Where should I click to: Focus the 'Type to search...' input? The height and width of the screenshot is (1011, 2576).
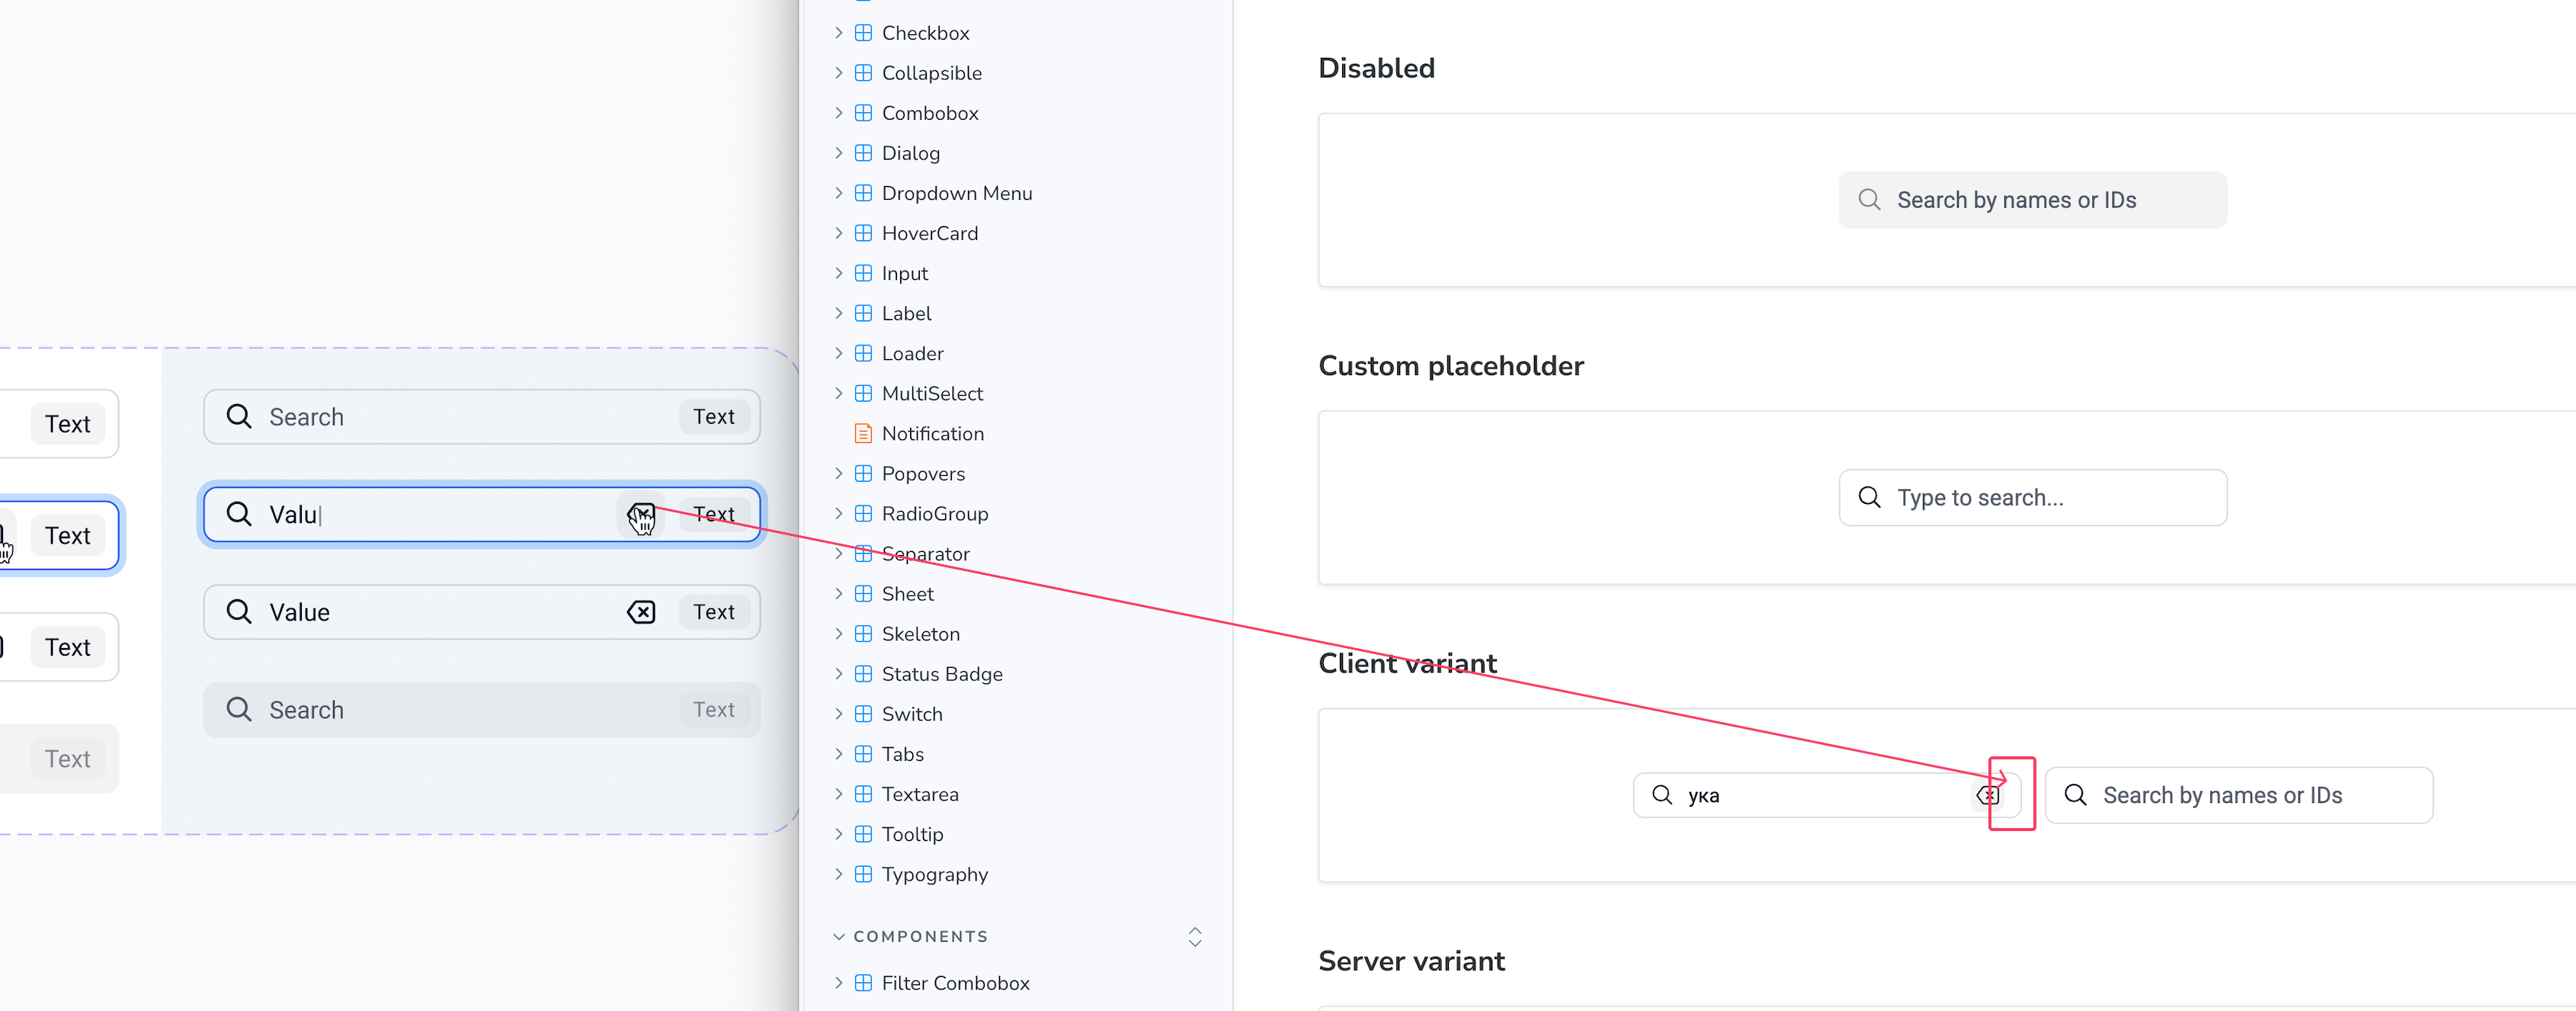pos(2032,497)
